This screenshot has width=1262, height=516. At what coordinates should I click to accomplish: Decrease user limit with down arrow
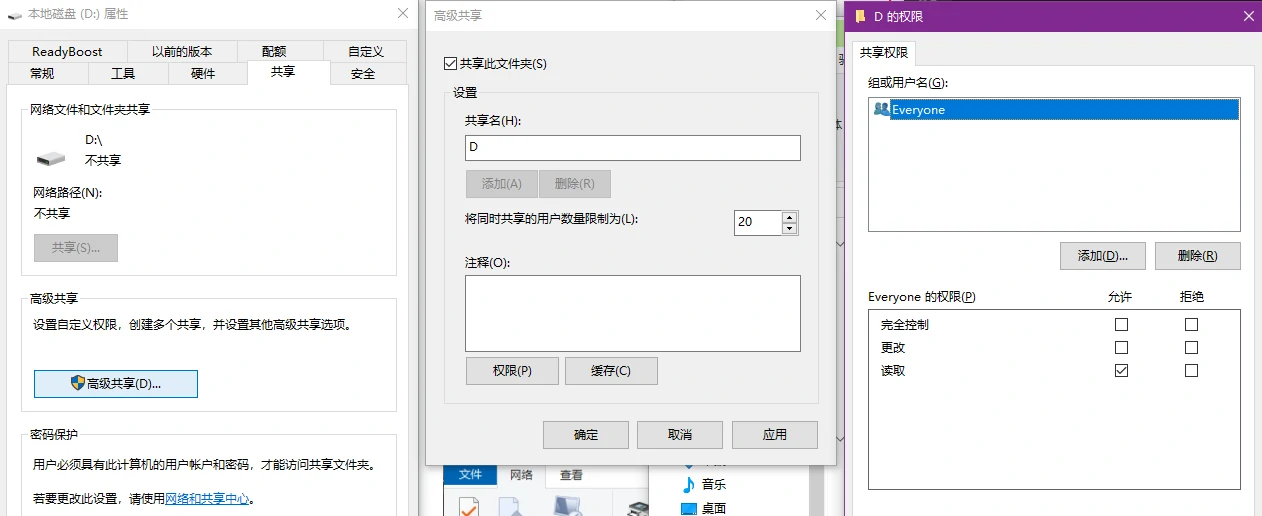789,229
